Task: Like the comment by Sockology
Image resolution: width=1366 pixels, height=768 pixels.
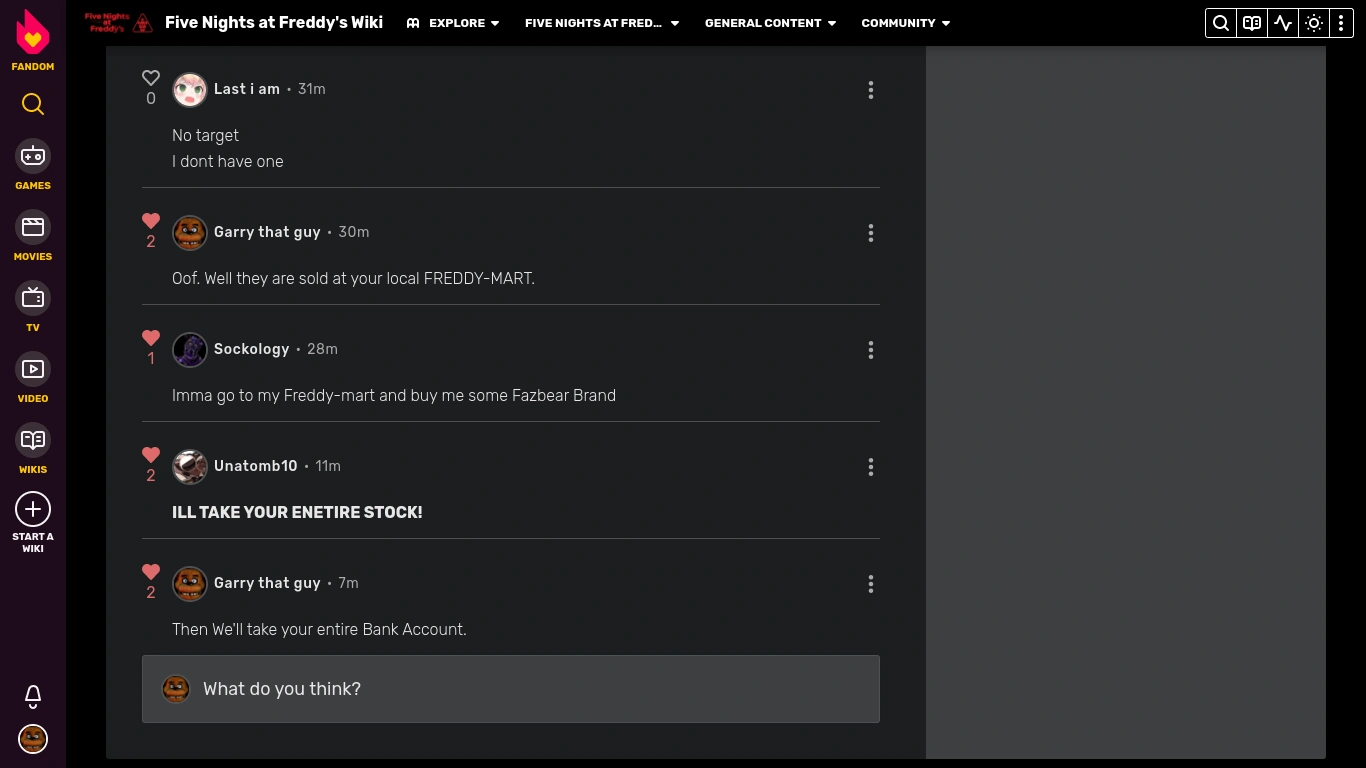Action: pos(151,338)
